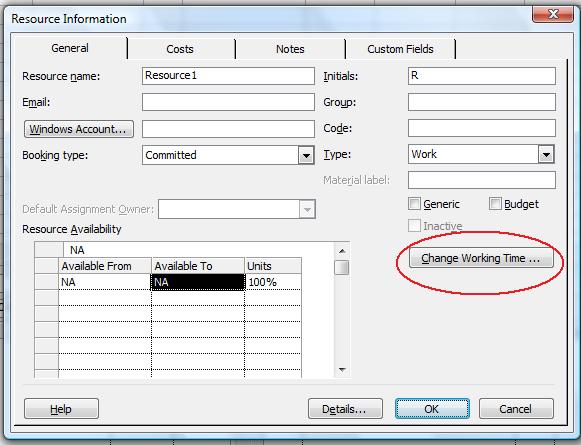Cancel the Resource Information dialog
The width and height of the screenshot is (581, 445).
(516, 409)
